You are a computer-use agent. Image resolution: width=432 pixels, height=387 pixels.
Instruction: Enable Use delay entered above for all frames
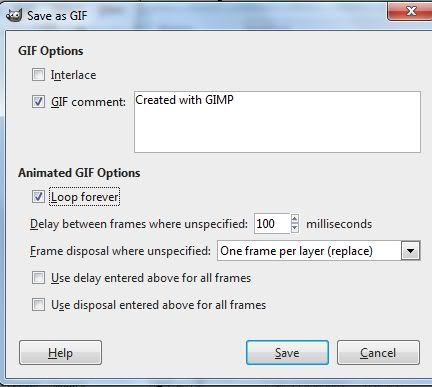[38, 278]
